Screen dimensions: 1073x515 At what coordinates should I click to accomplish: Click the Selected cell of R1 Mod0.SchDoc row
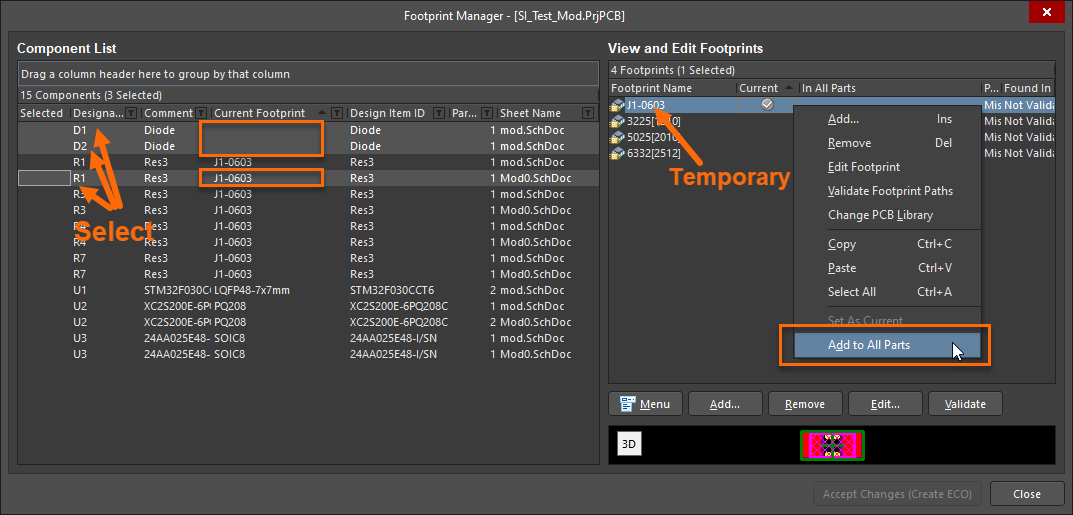coord(44,179)
